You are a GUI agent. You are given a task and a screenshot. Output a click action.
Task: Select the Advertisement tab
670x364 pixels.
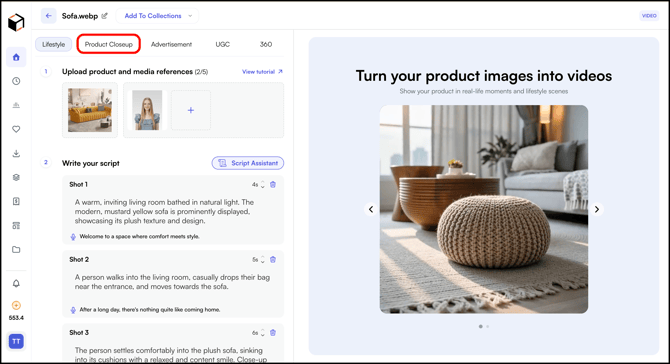[x=171, y=44]
